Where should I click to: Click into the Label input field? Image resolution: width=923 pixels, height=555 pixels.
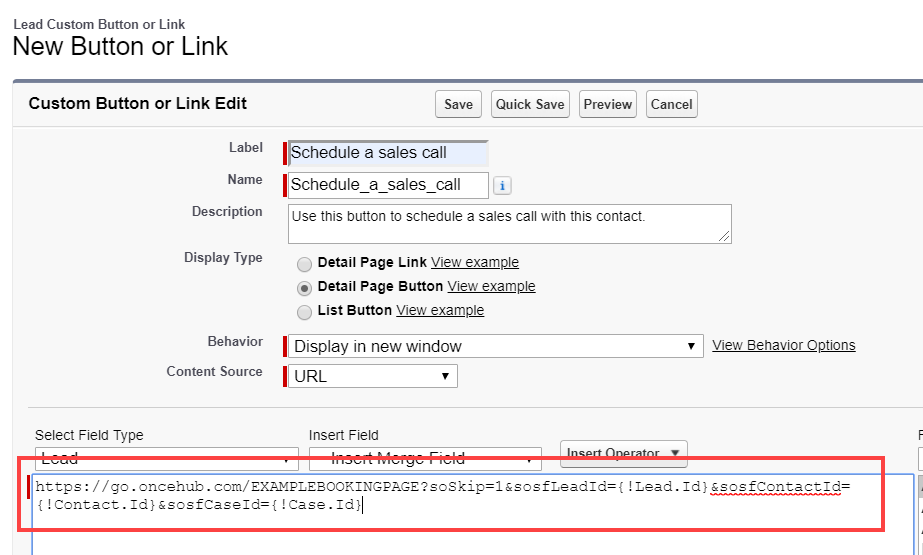tap(388, 153)
